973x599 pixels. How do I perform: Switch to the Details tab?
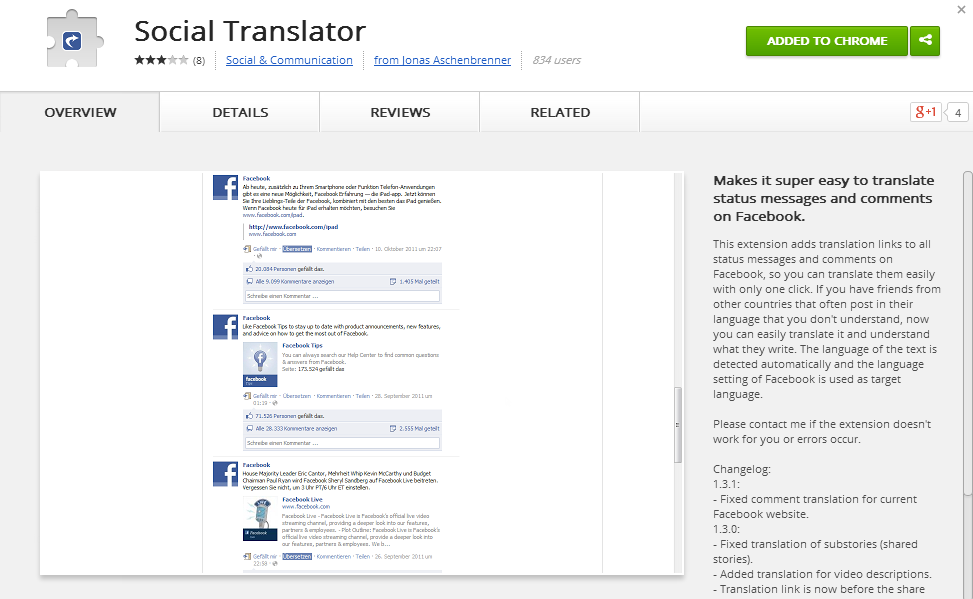(x=240, y=112)
